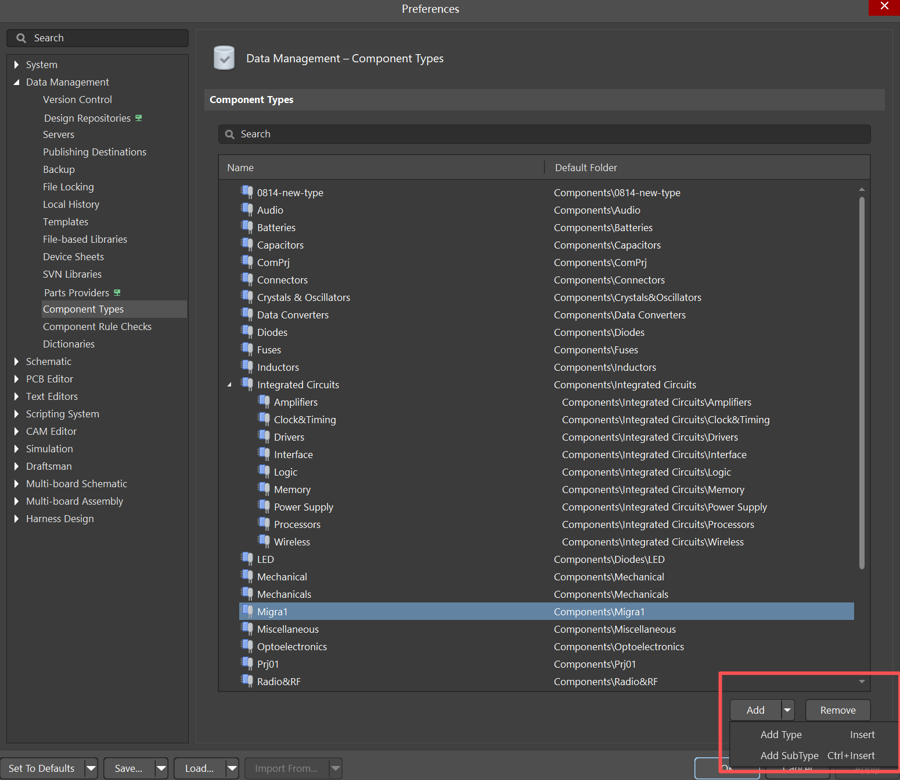The width and height of the screenshot is (900, 780).
Task: Click the Optoelectronics type icon
Action: (247, 646)
